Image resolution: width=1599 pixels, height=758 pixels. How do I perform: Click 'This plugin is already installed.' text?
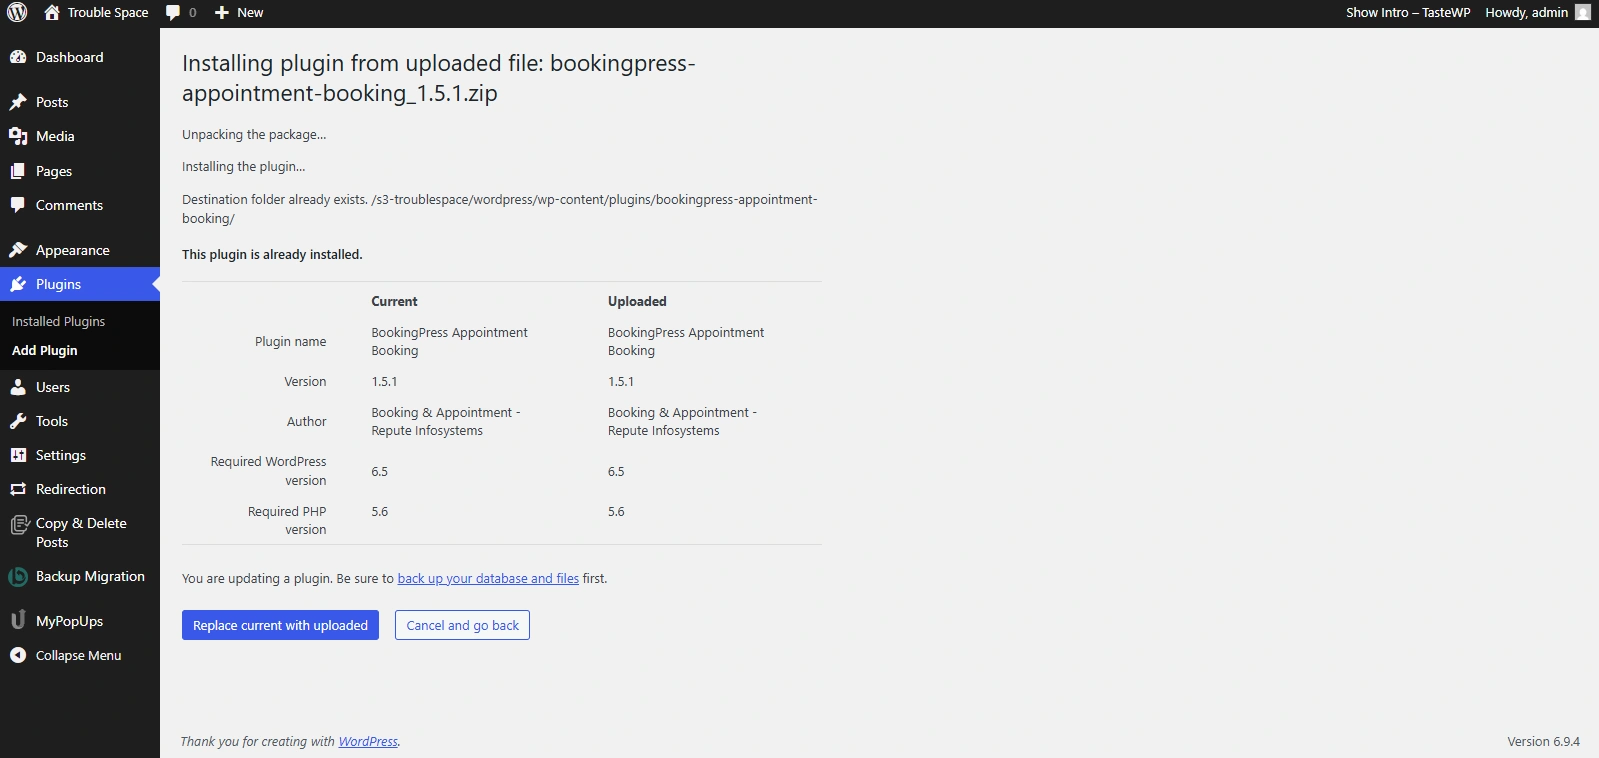[x=272, y=254]
